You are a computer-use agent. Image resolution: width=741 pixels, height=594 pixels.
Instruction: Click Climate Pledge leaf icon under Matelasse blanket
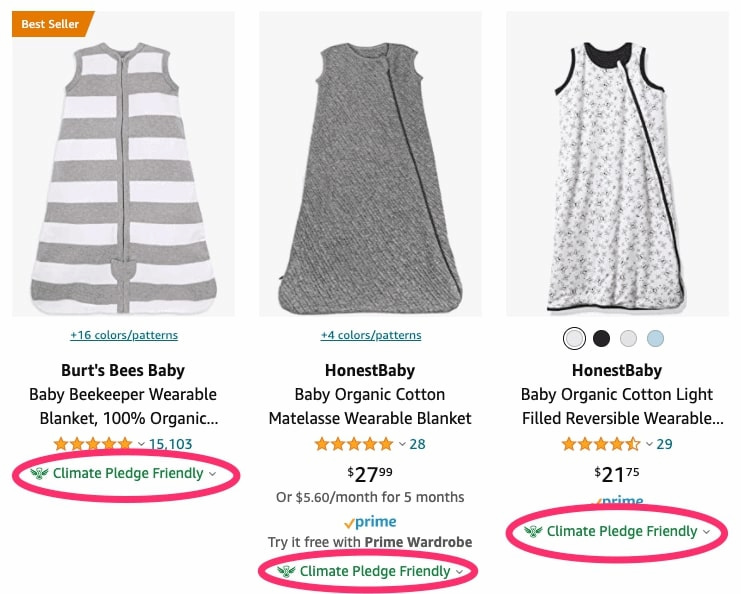[x=286, y=571]
